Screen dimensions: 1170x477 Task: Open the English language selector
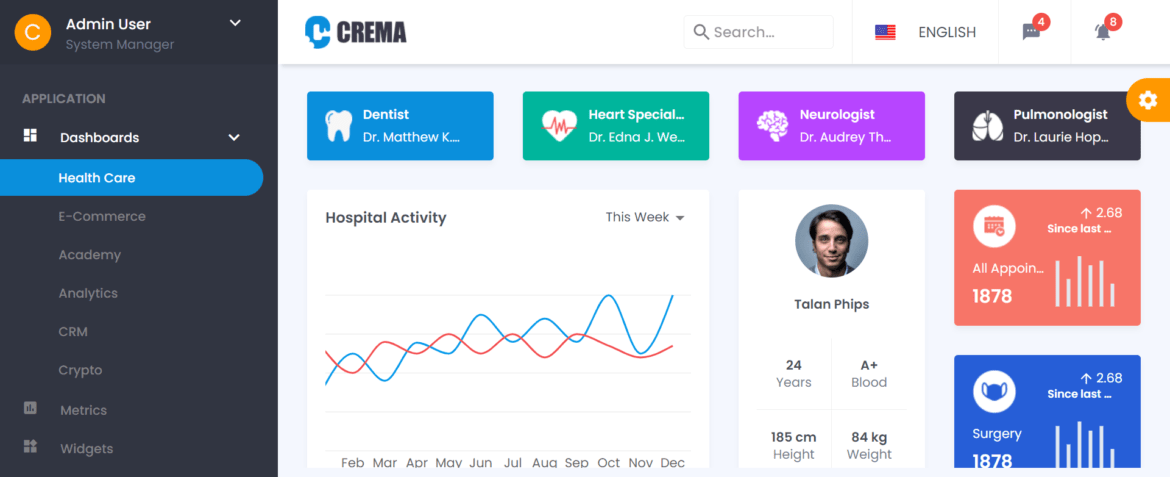[x=925, y=32]
